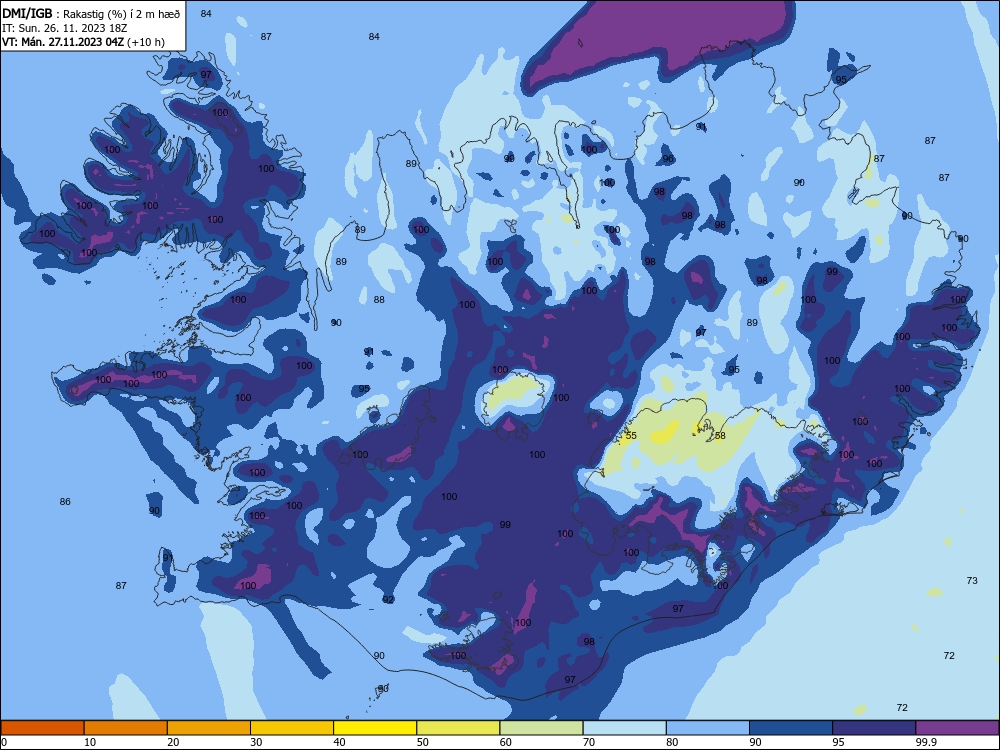Click the 'DMI/IGB : Rakastig (%)' title line
Screen dimensions: 1000x750
[x=92, y=13]
